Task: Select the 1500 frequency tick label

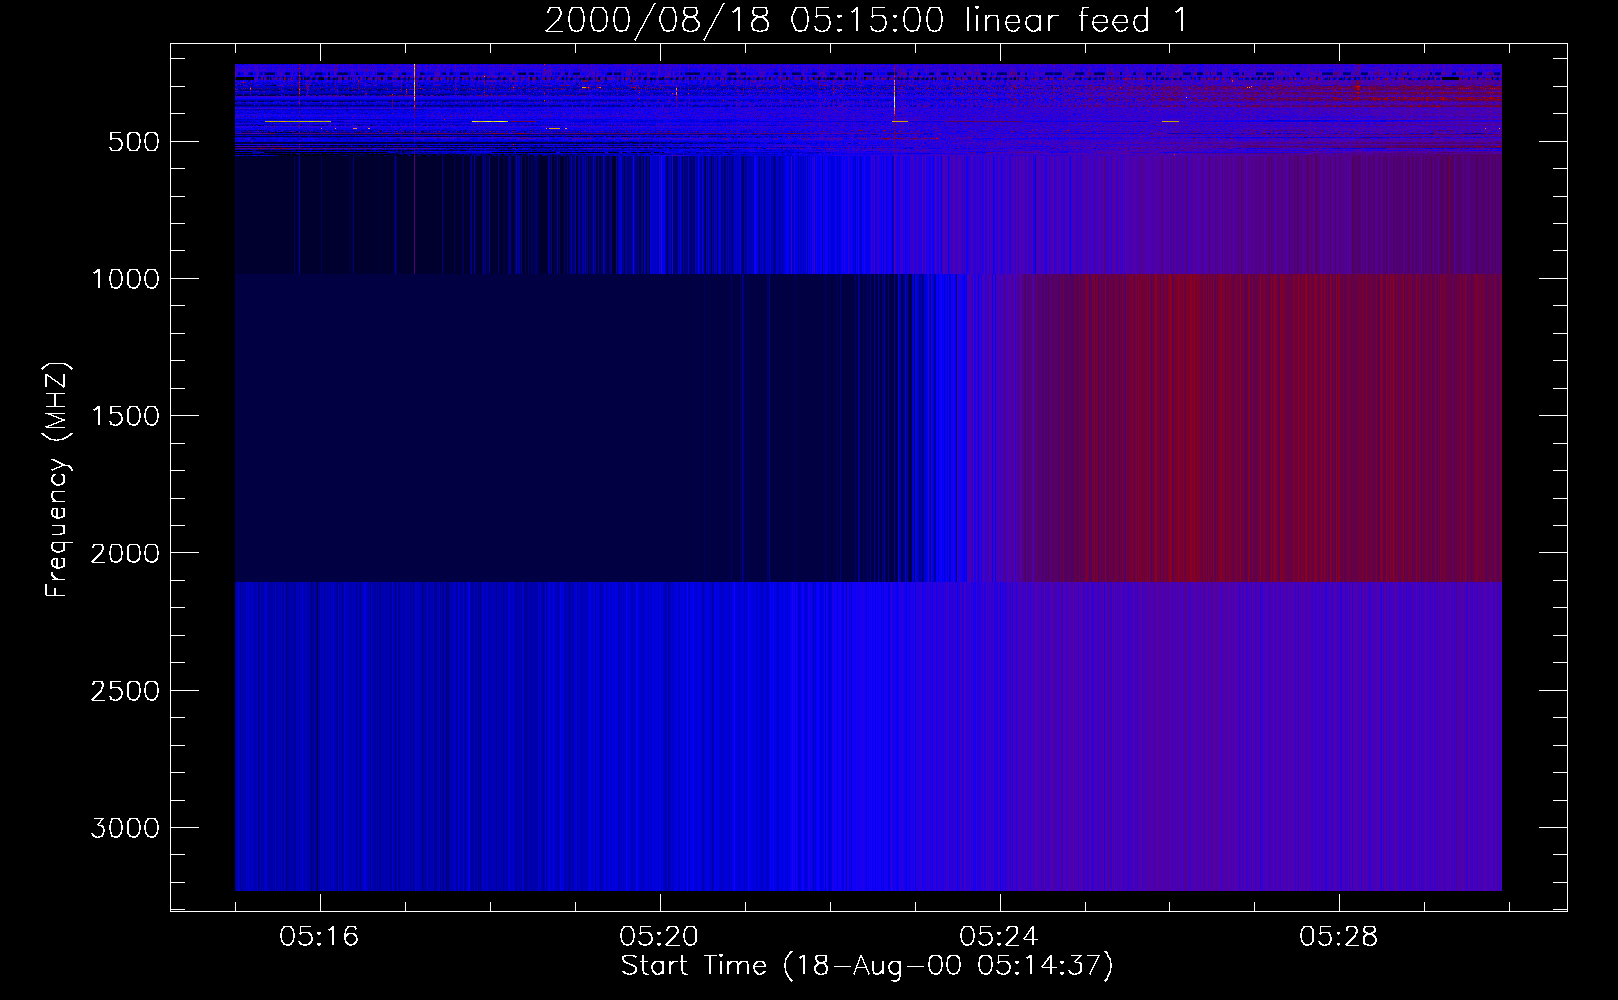Action: [125, 416]
